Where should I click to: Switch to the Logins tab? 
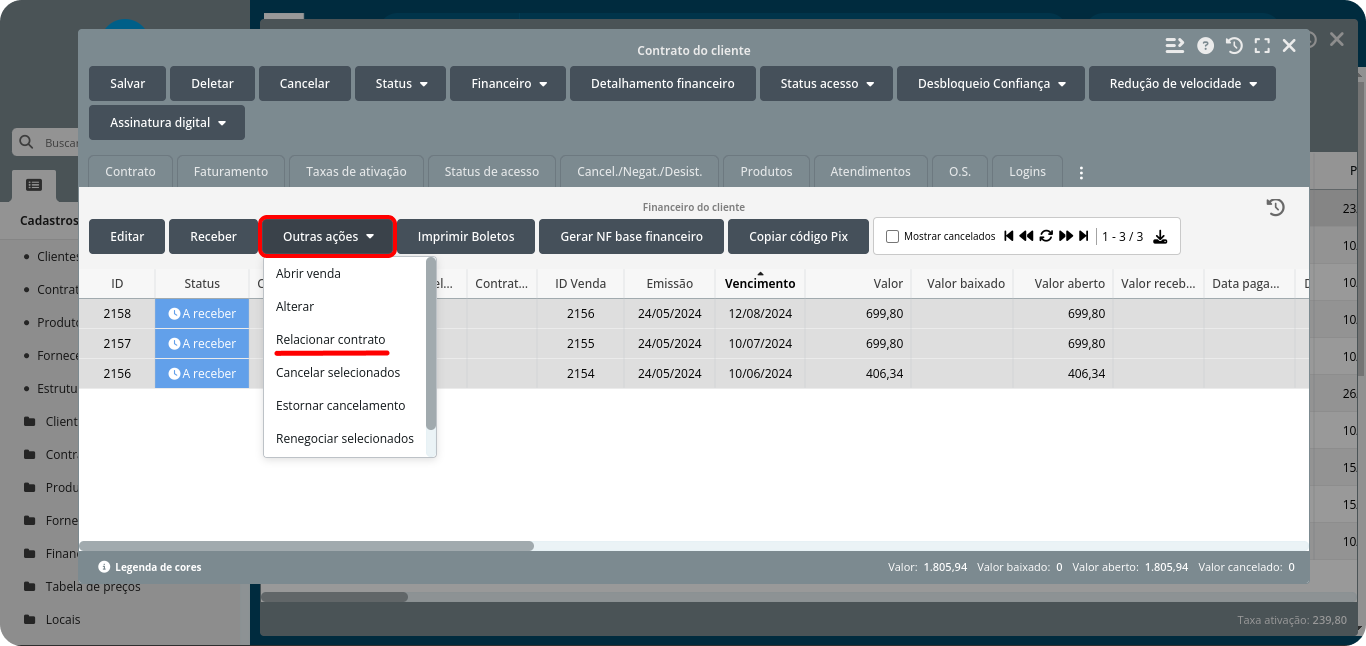[x=1027, y=172]
